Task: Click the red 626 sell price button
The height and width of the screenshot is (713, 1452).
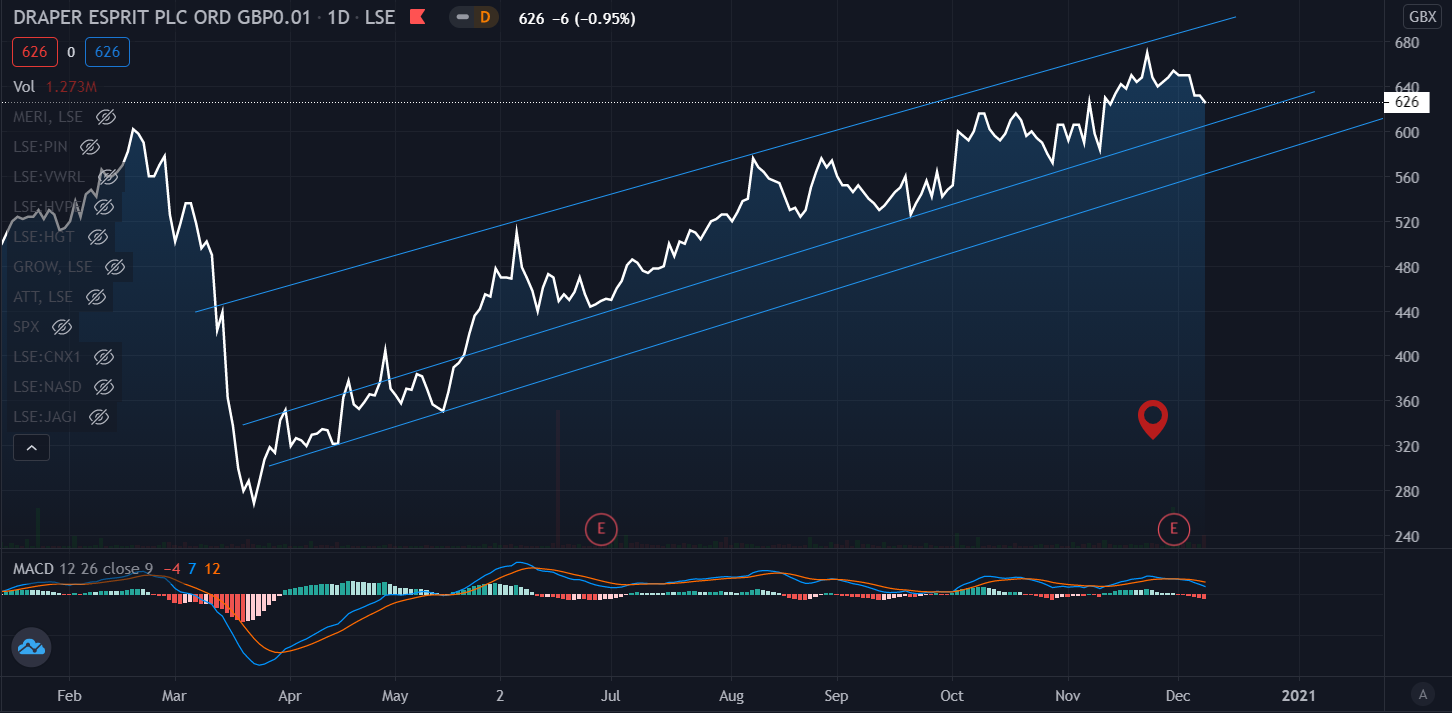Action: pos(34,52)
